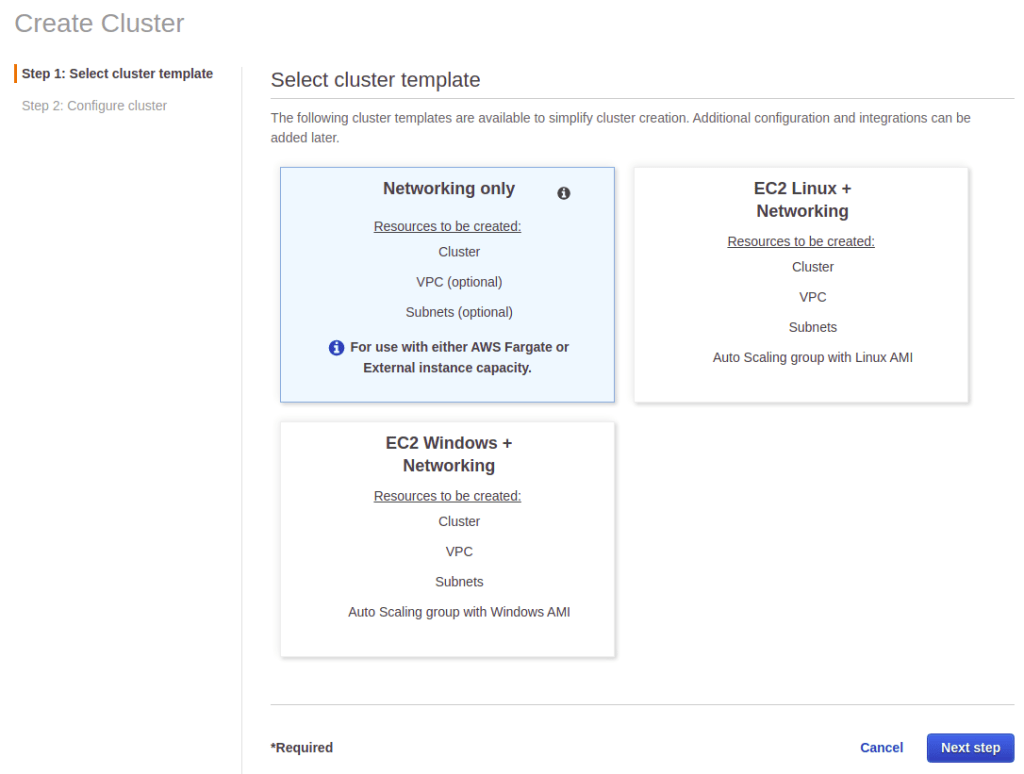Choose the EC2 Linux + Networking template
Image resolution: width=1024 pixels, height=774 pixels.
801,284
